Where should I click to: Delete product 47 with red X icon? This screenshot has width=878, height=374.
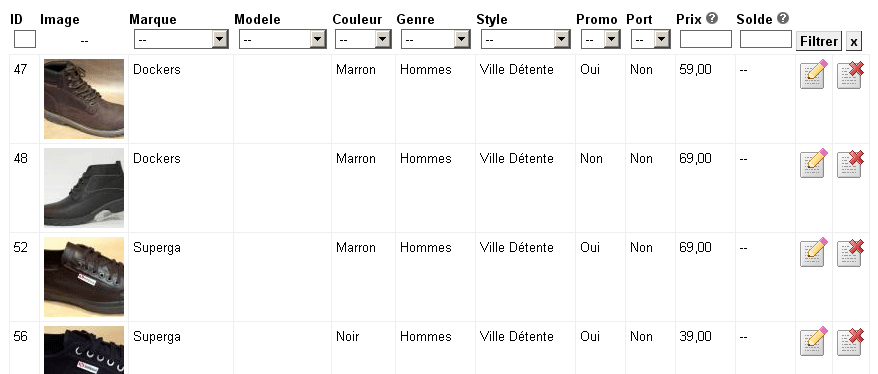coord(850,75)
